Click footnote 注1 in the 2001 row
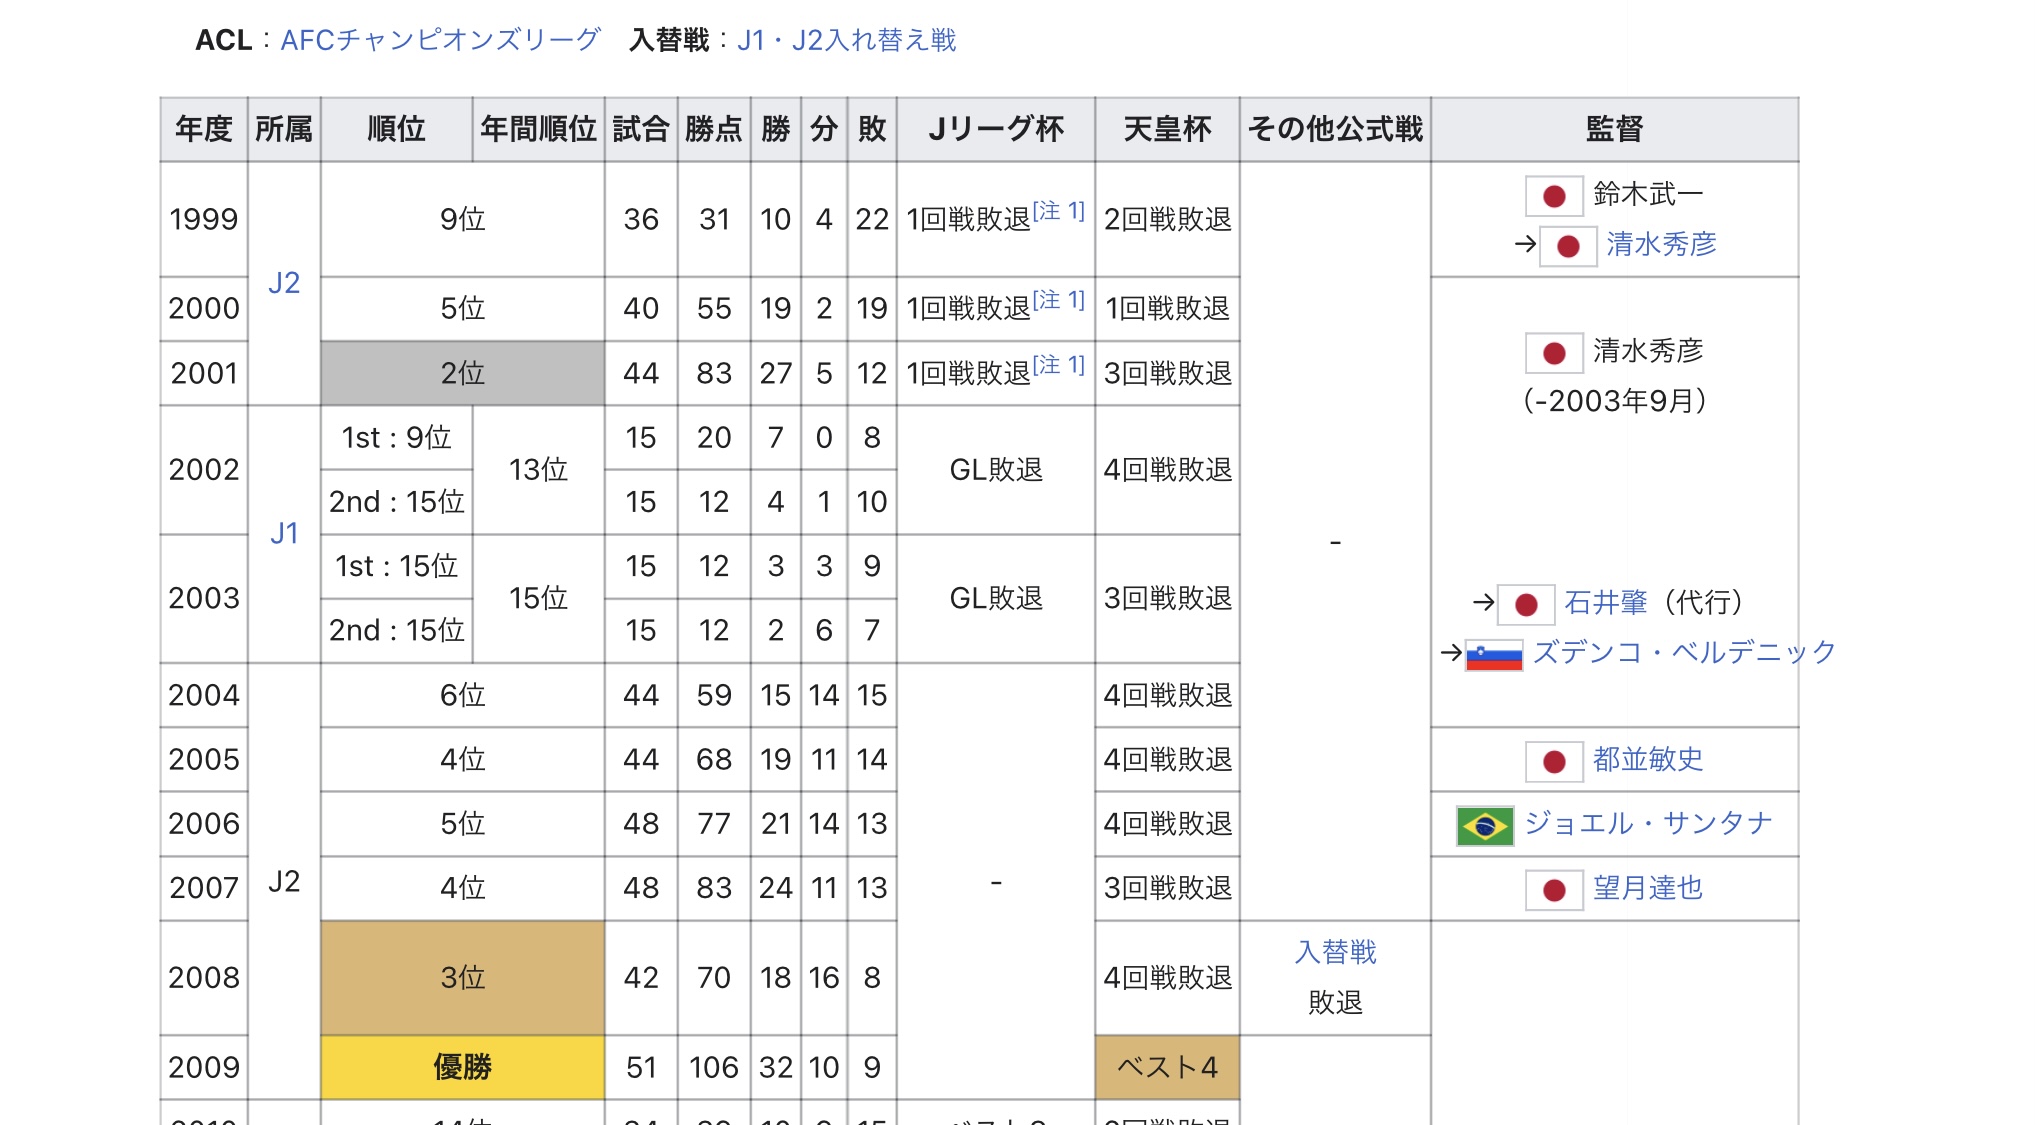 click(x=1059, y=365)
